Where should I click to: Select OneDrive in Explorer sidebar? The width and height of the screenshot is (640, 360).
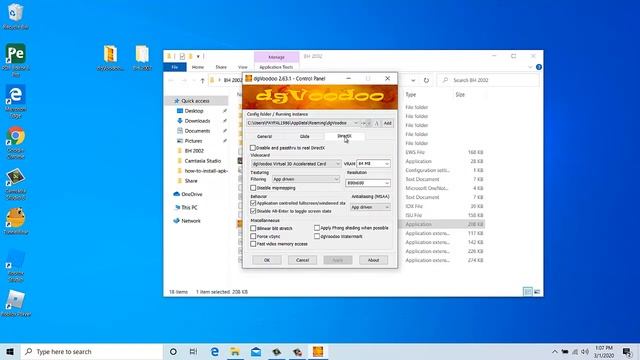(x=191, y=194)
